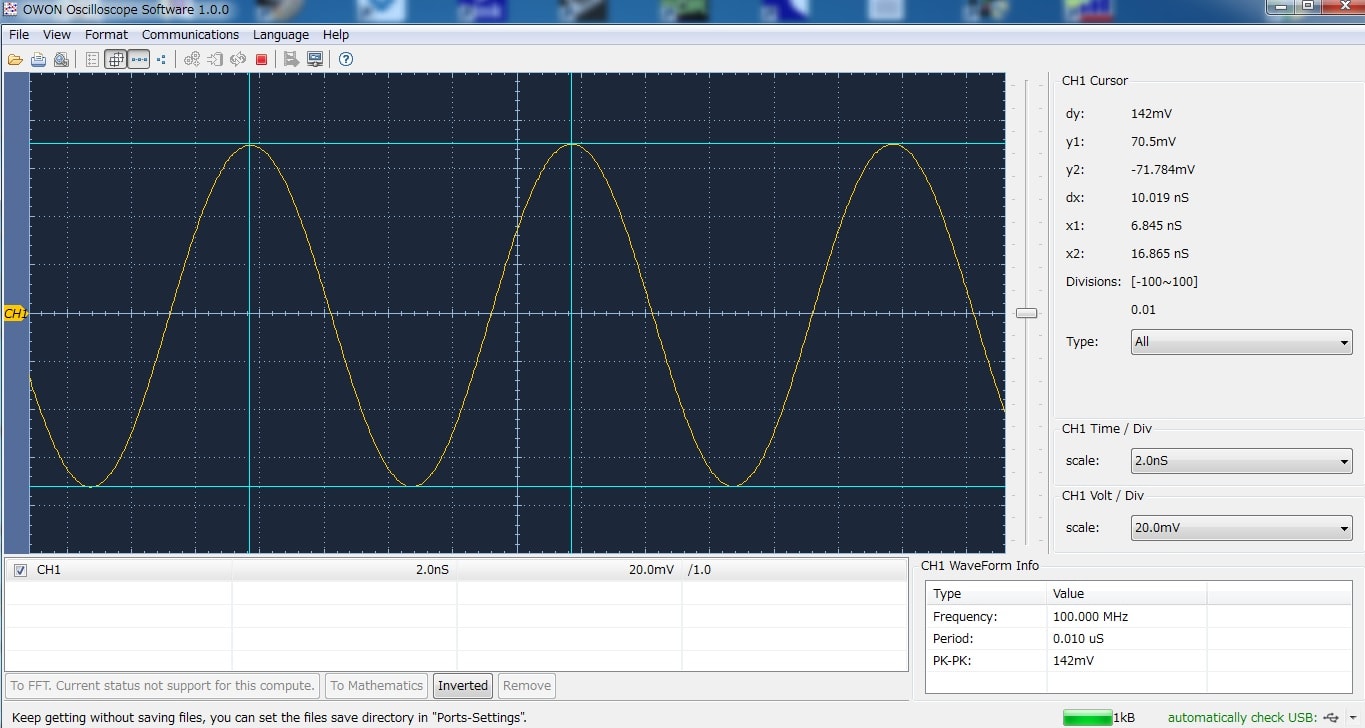This screenshot has height=728, width=1365.
Task: Click the Divisions range [-100~100]
Action: point(1164,282)
